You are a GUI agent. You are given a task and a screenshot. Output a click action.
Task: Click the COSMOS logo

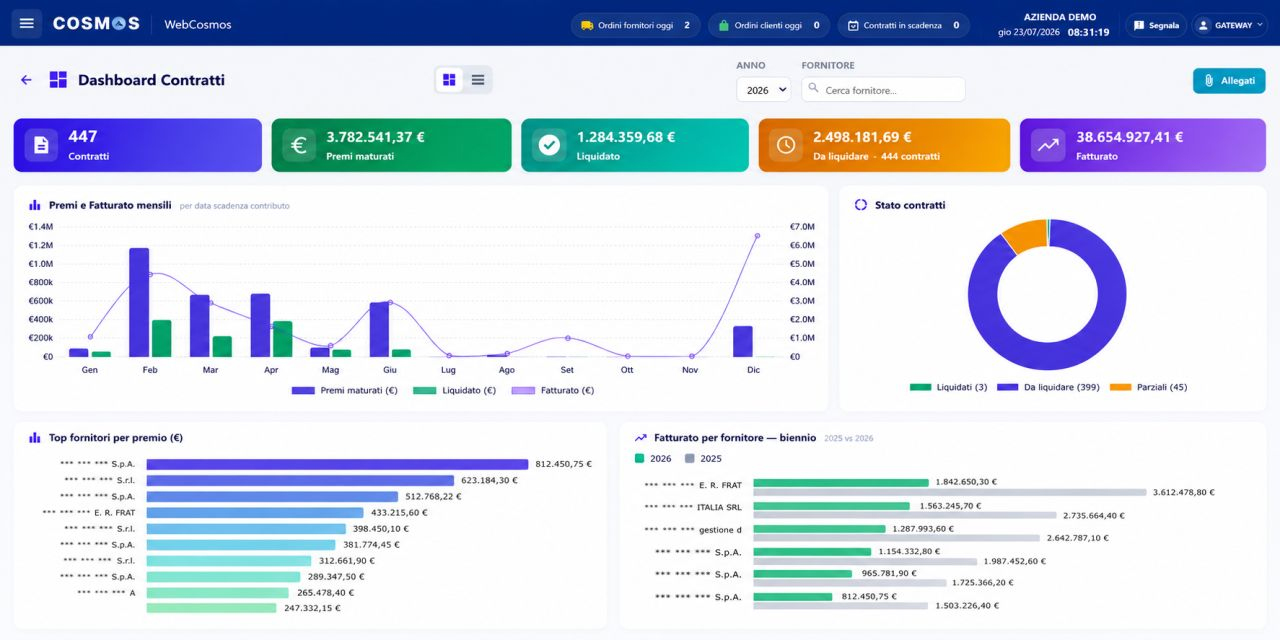(x=96, y=24)
